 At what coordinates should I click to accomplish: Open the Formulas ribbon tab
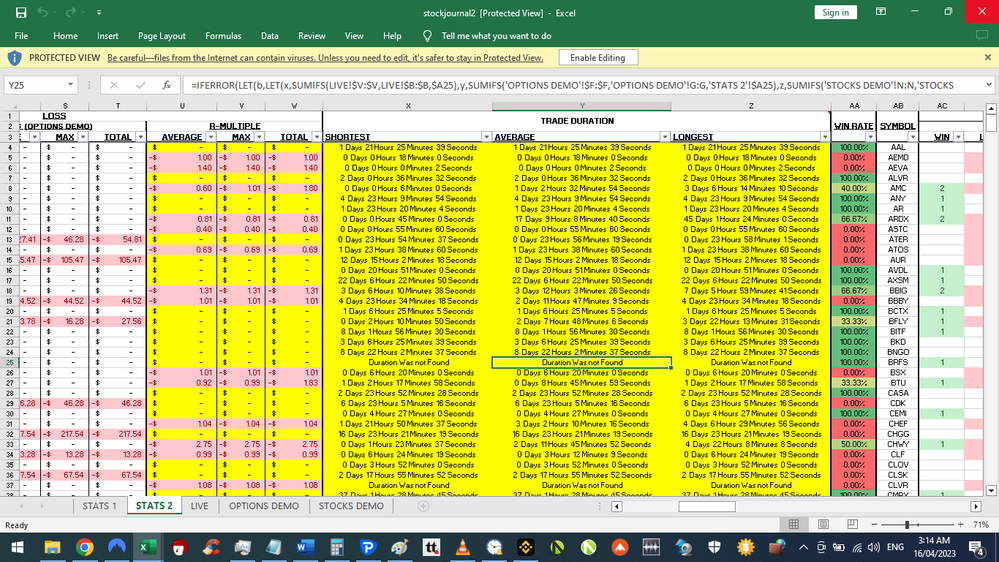(x=223, y=36)
